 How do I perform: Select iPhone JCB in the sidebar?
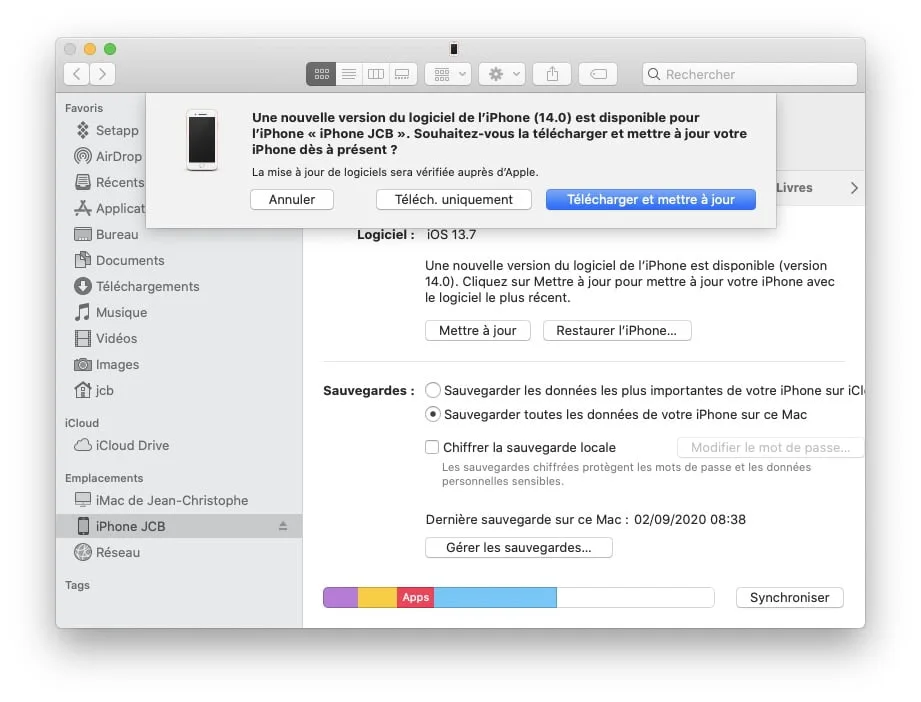pos(179,526)
